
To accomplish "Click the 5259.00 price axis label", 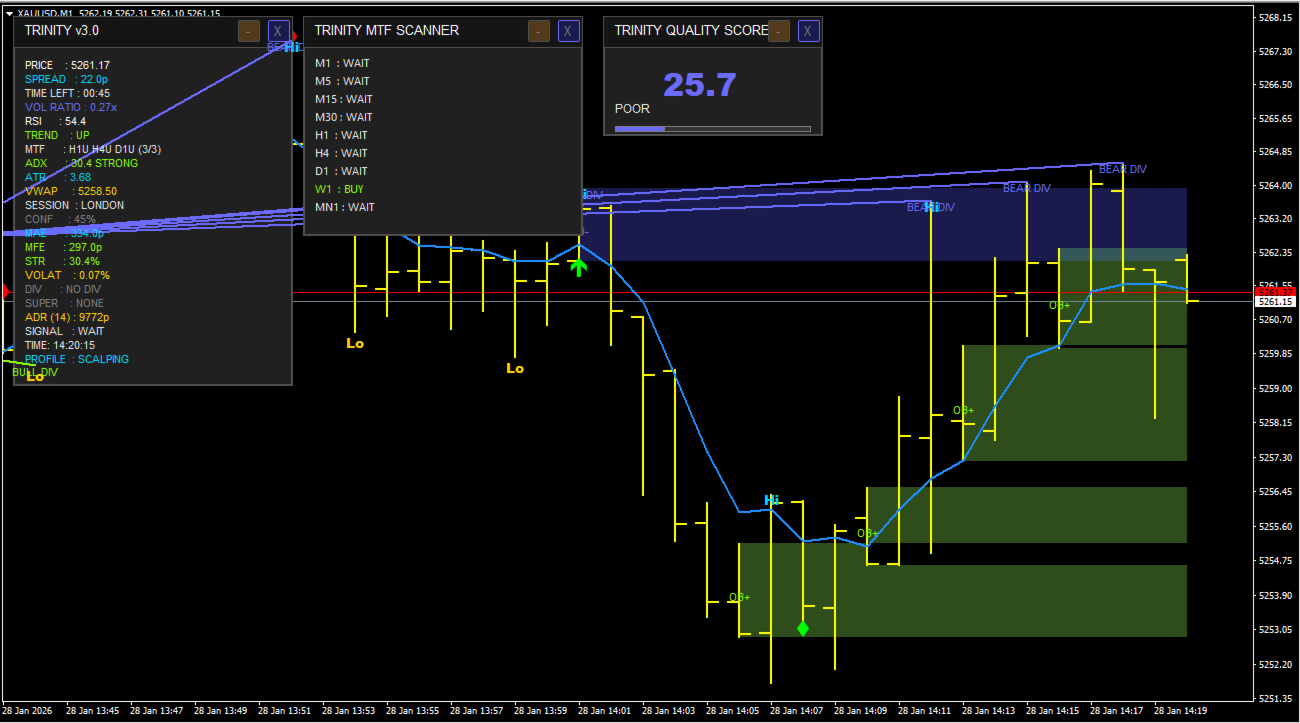I will pyautogui.click(x=1276, y=389).
